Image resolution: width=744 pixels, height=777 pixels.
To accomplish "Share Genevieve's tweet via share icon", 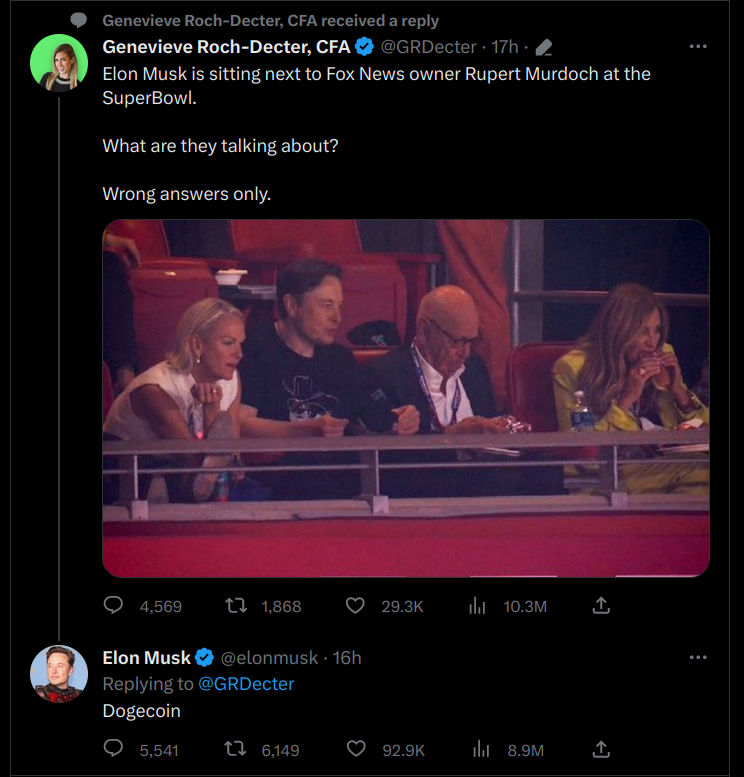I will pyautogui.click(x=601, y=606).
